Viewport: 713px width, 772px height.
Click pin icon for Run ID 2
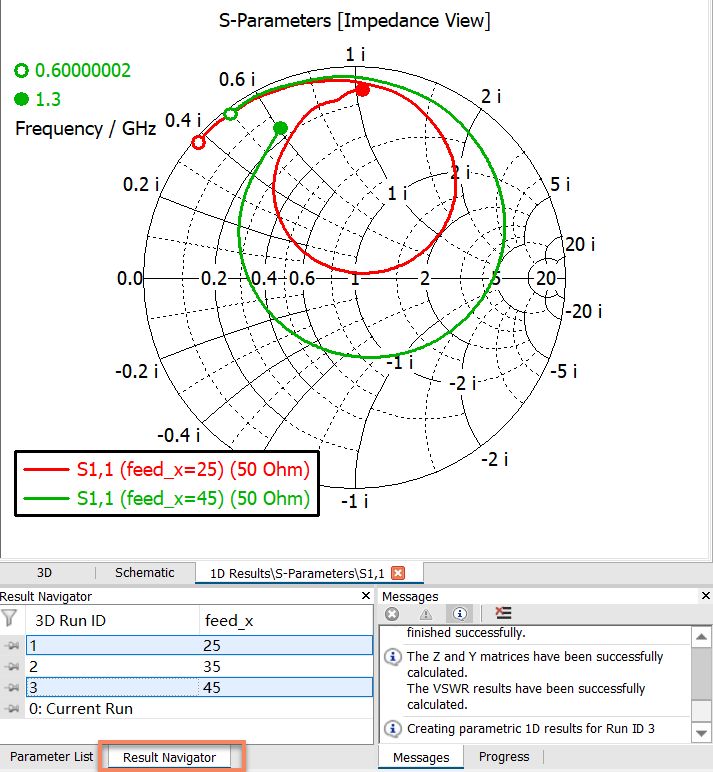[13, 667]
